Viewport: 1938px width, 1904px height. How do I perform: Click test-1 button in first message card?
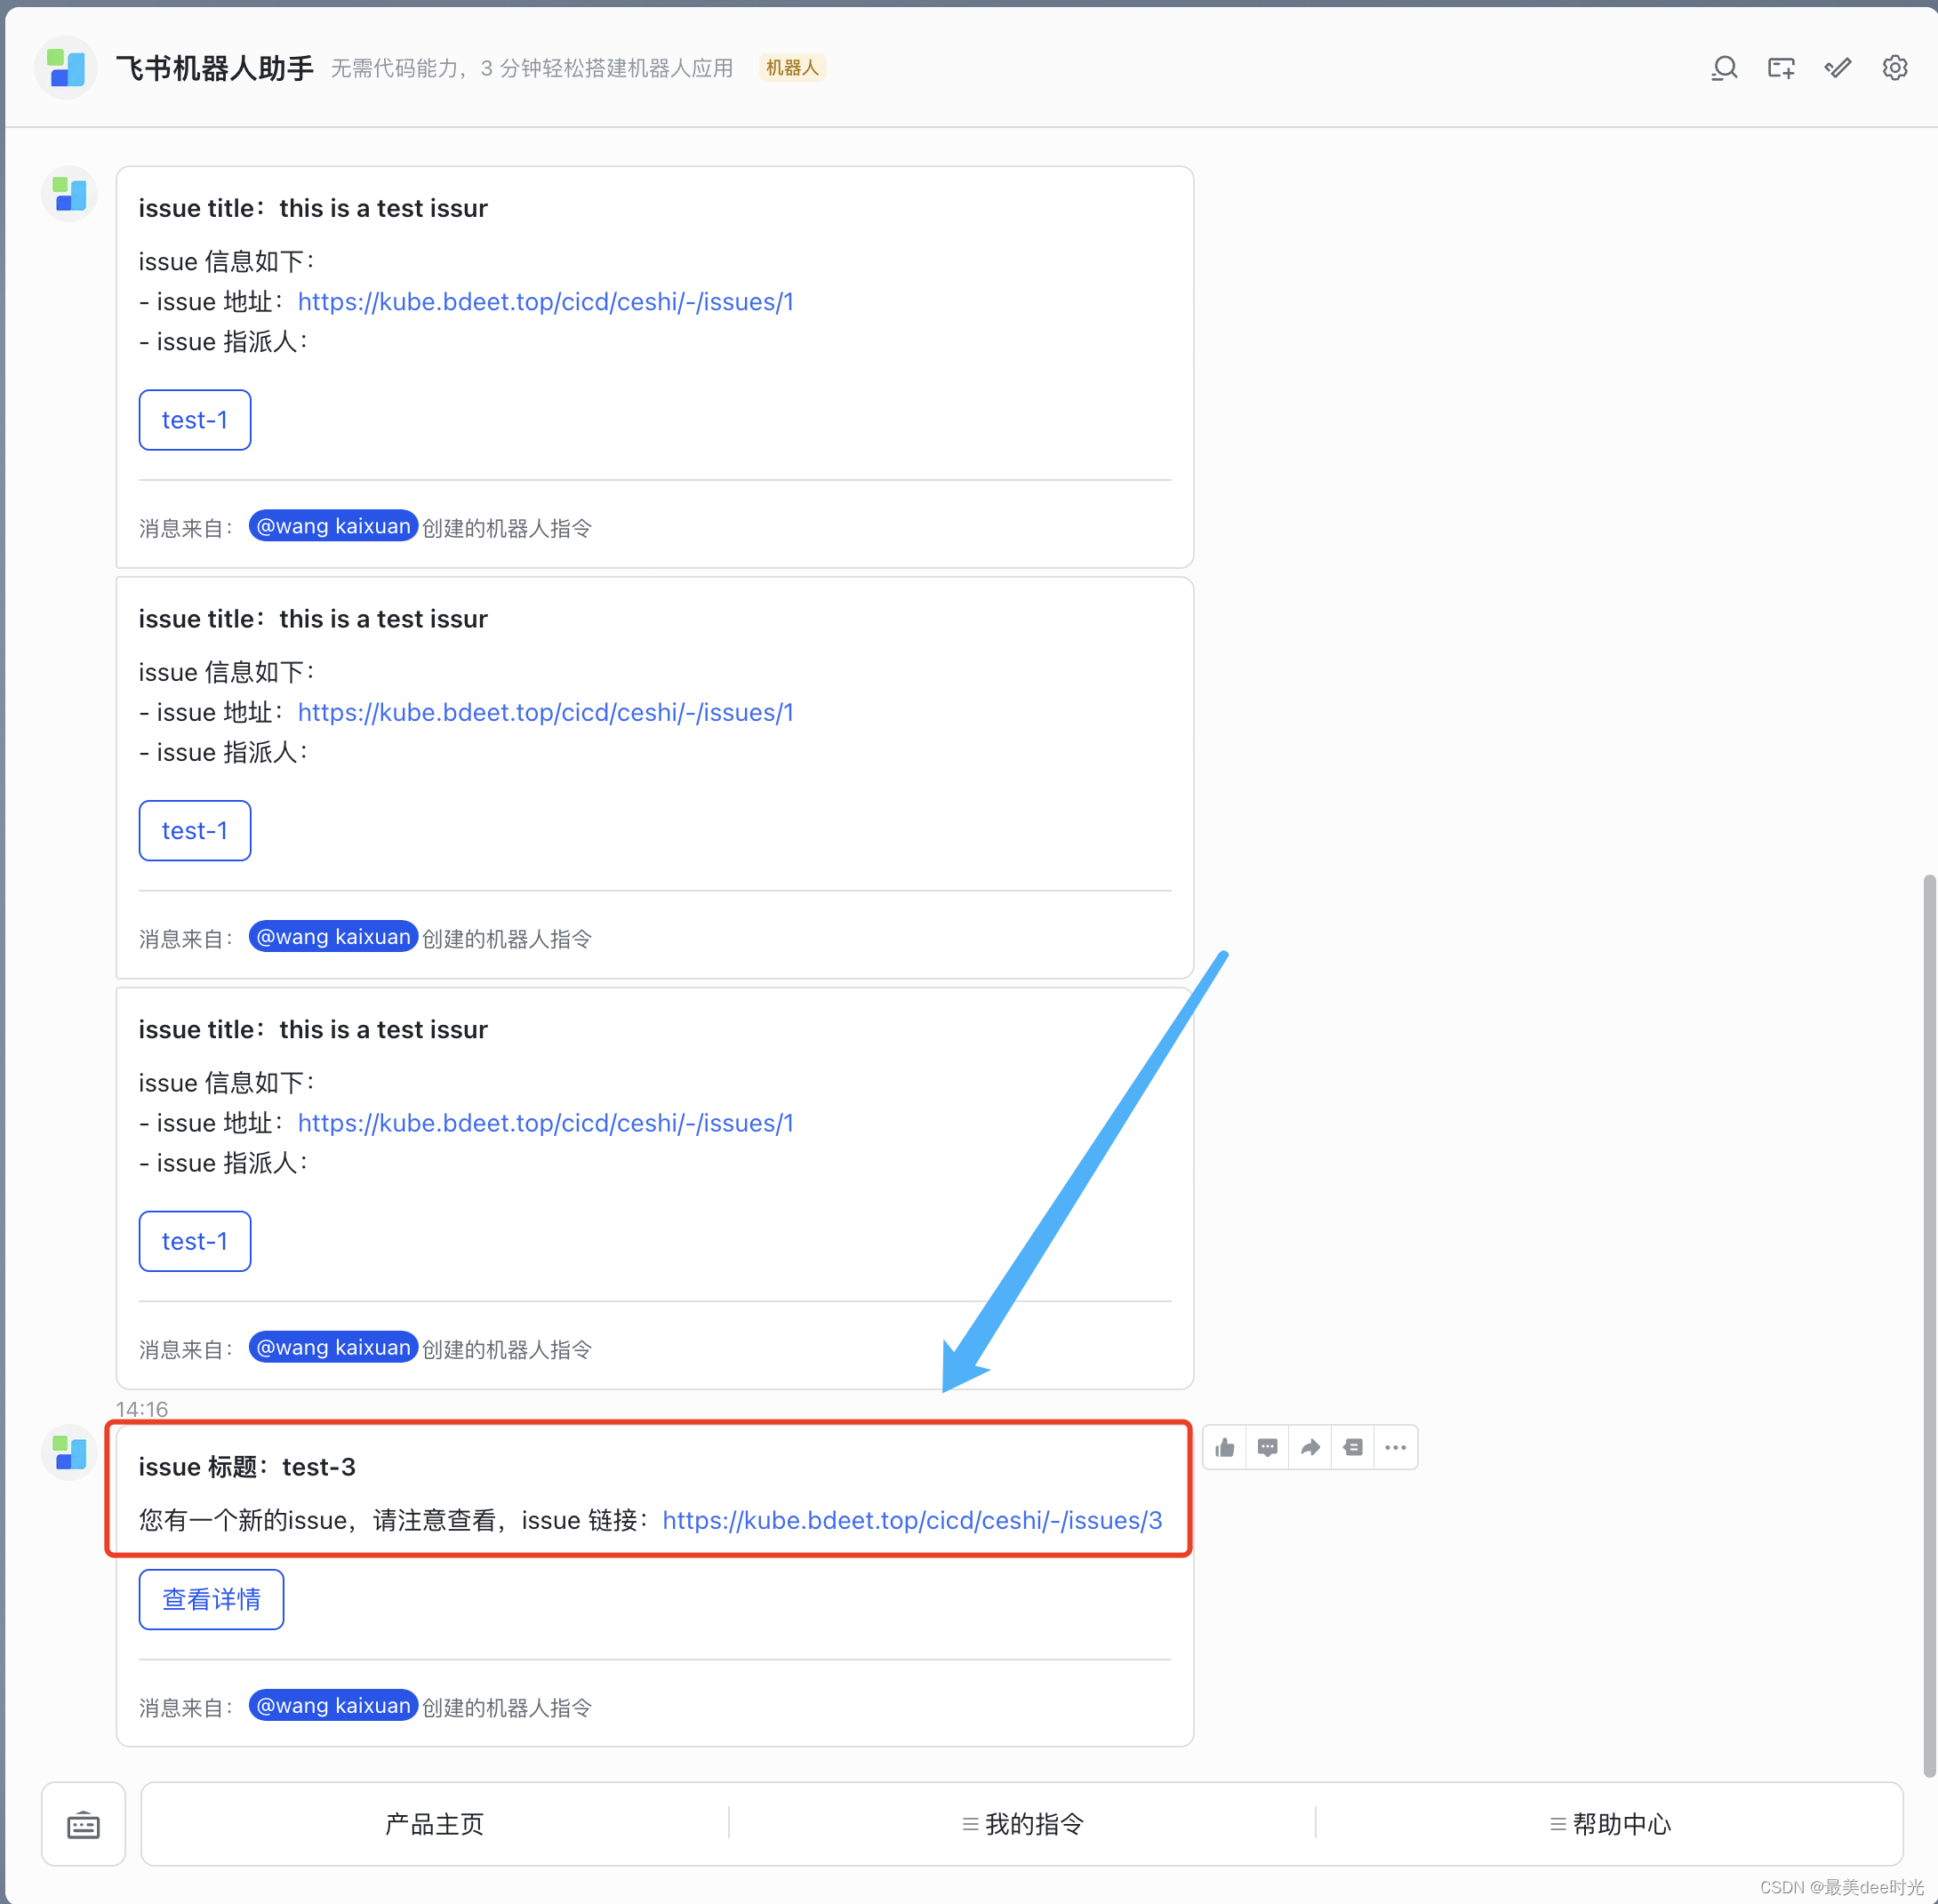pyautogui.click(x=194, y=420)
